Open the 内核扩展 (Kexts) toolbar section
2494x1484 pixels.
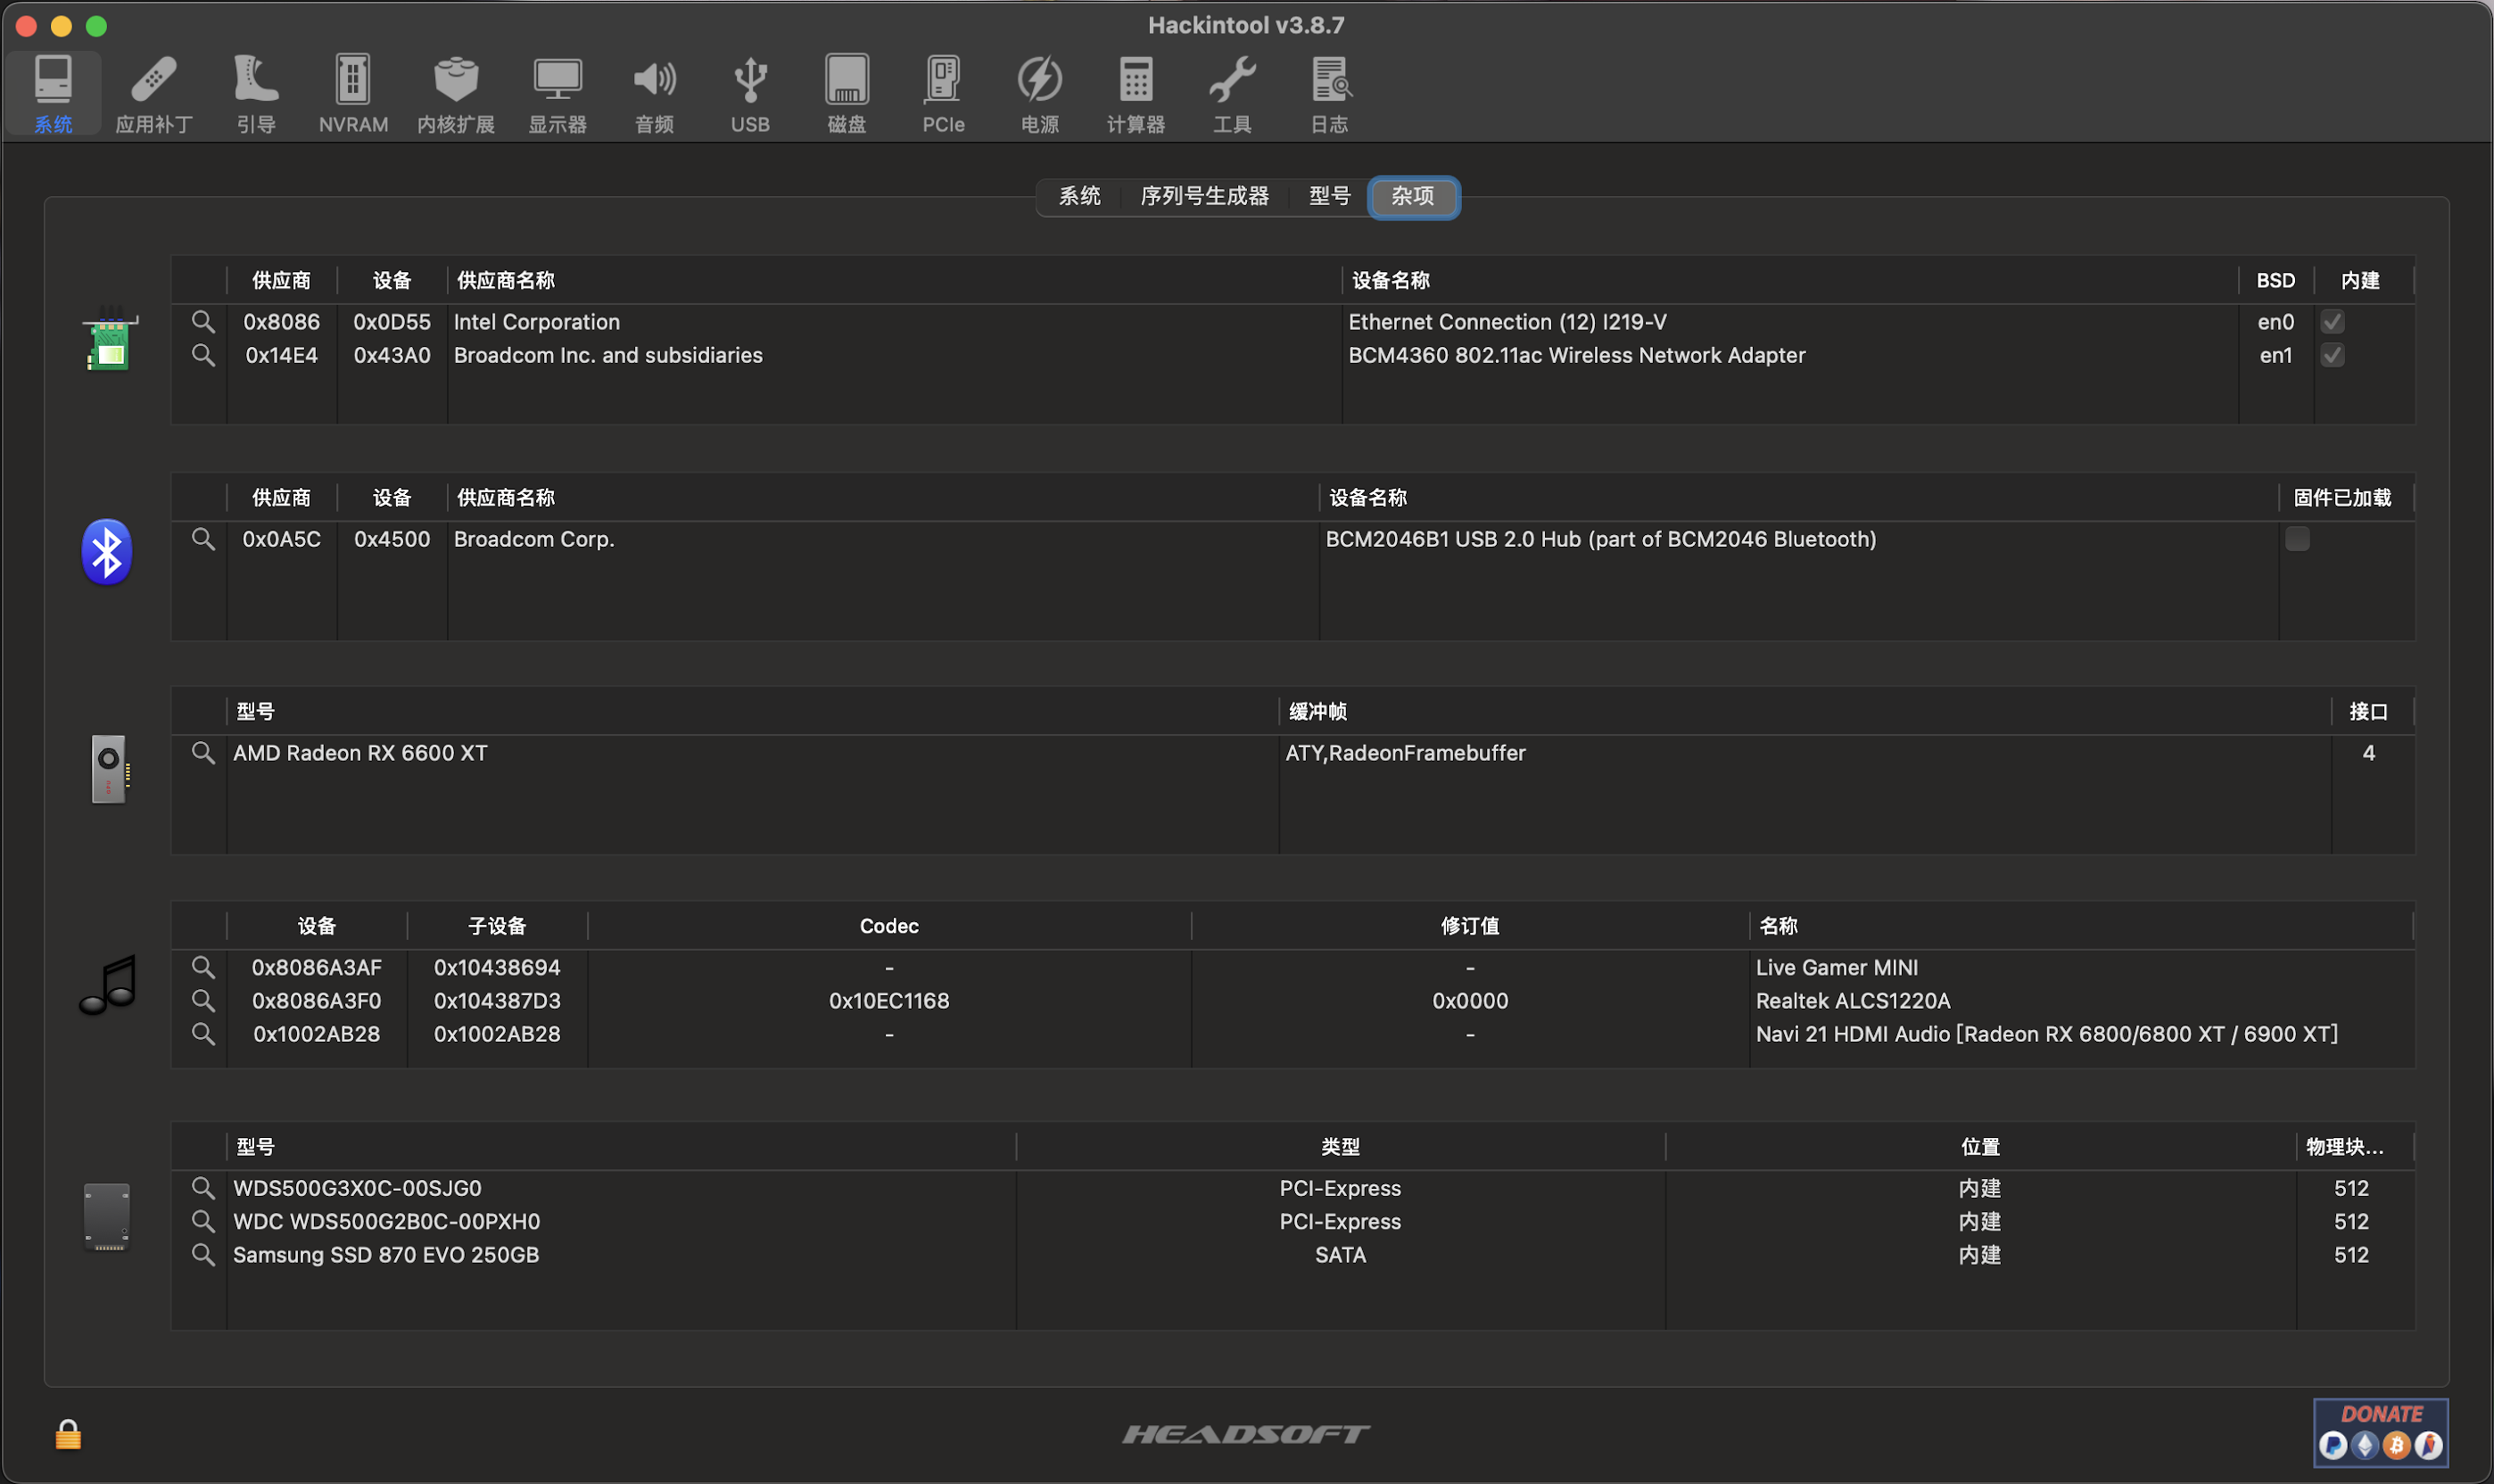coord(456,94)
